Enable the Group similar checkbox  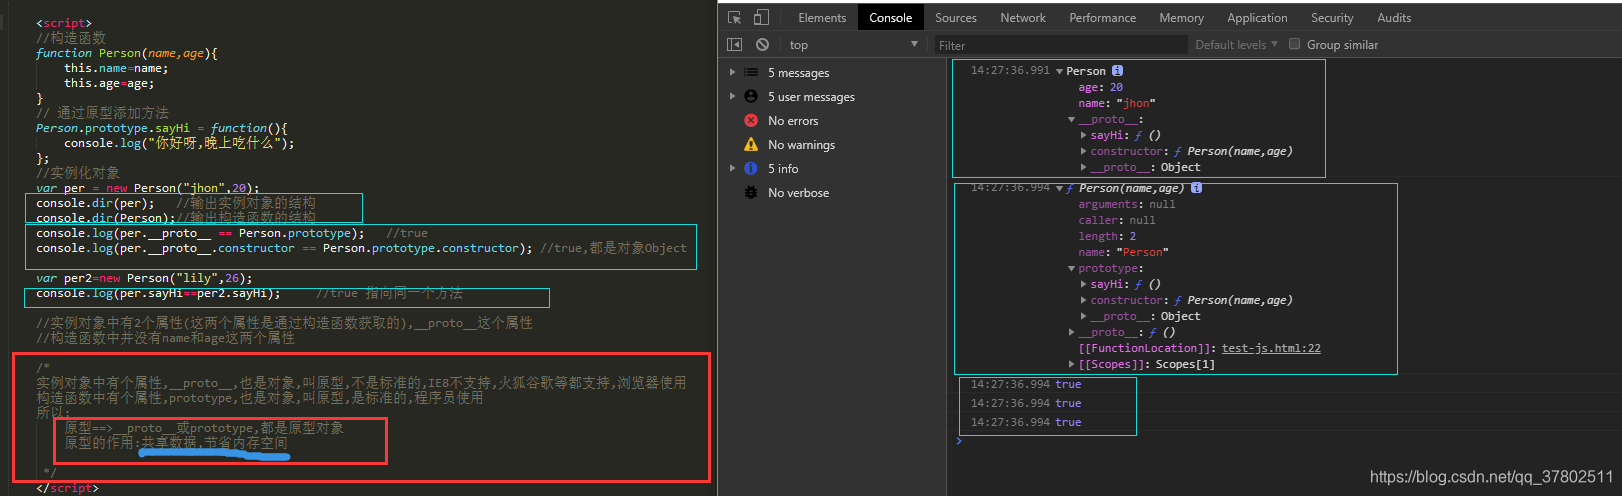tap(1294, 44)
